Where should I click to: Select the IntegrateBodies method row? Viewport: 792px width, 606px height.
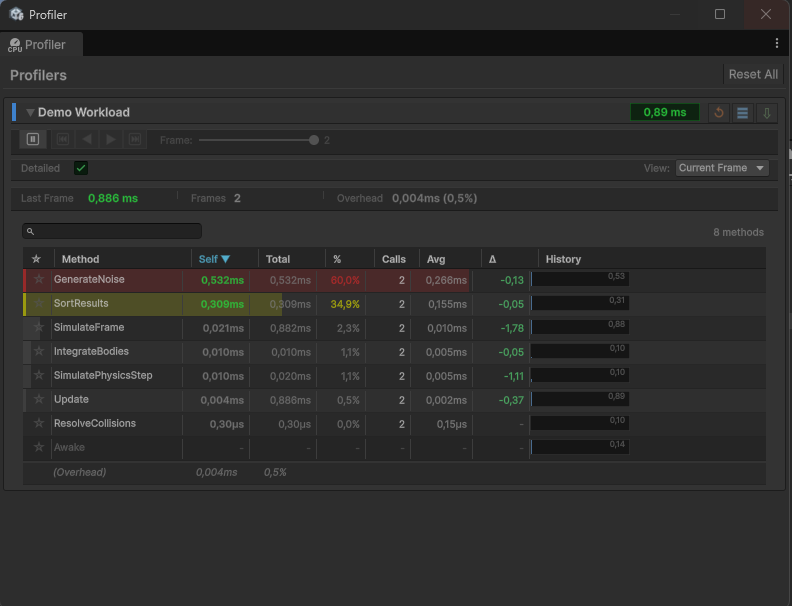[394, 352]
